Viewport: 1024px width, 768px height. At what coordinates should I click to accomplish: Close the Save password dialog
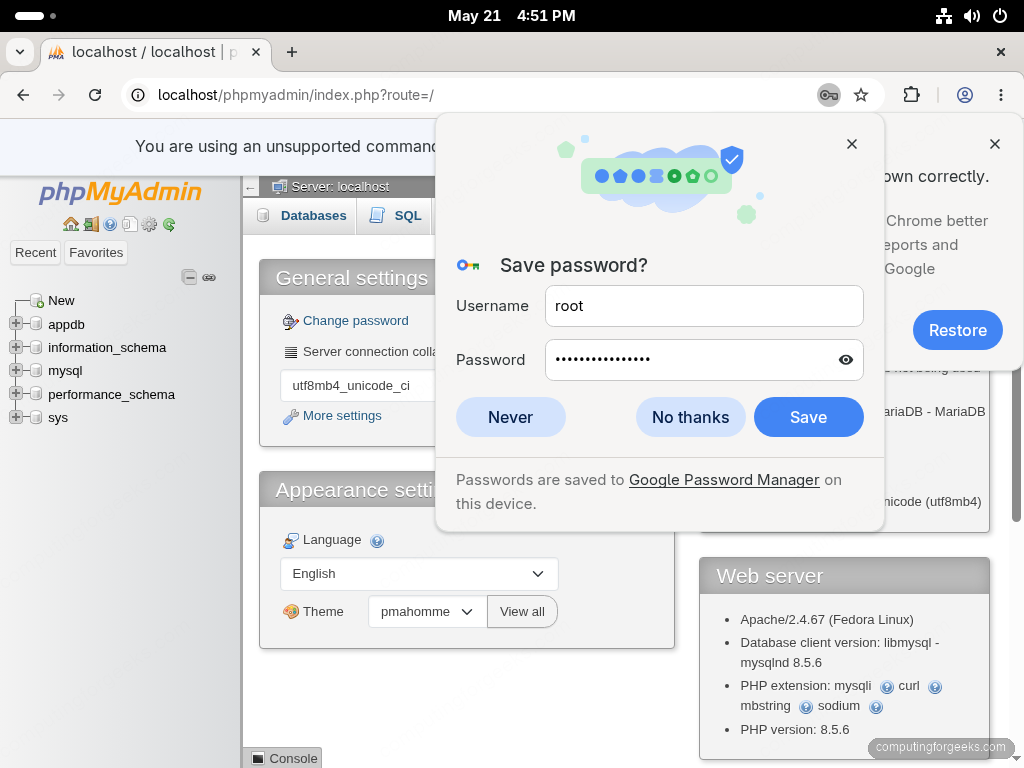coord(852,144)
